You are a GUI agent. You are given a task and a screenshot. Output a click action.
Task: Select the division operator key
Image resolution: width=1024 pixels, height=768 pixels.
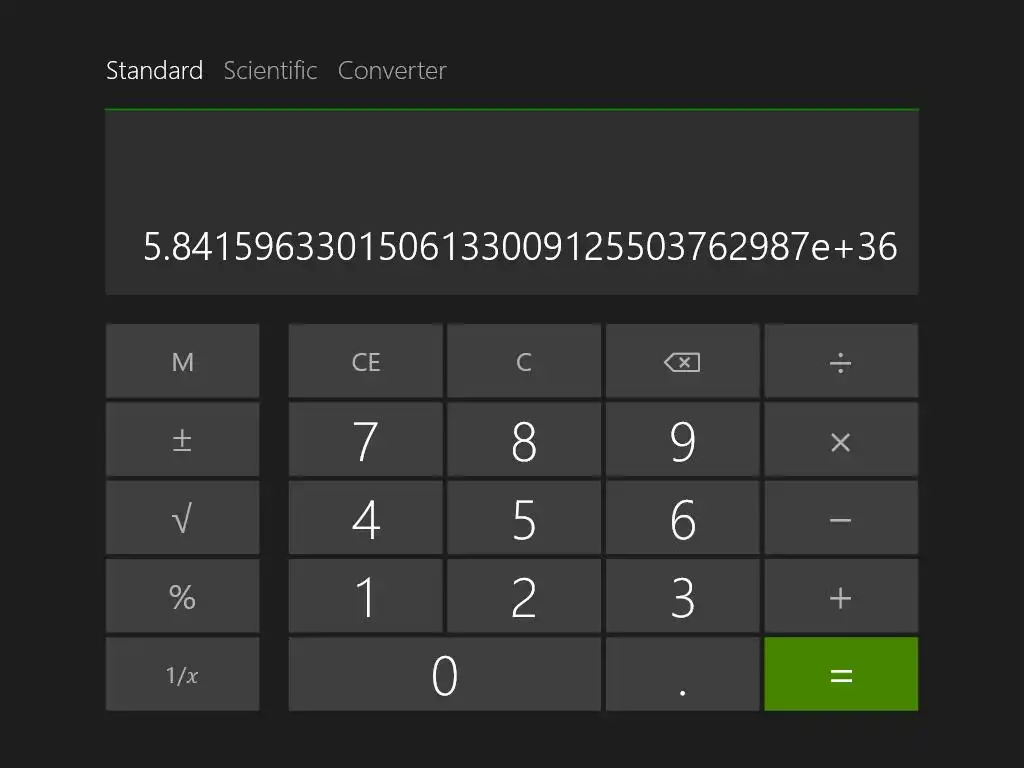(x=841, y=361)
